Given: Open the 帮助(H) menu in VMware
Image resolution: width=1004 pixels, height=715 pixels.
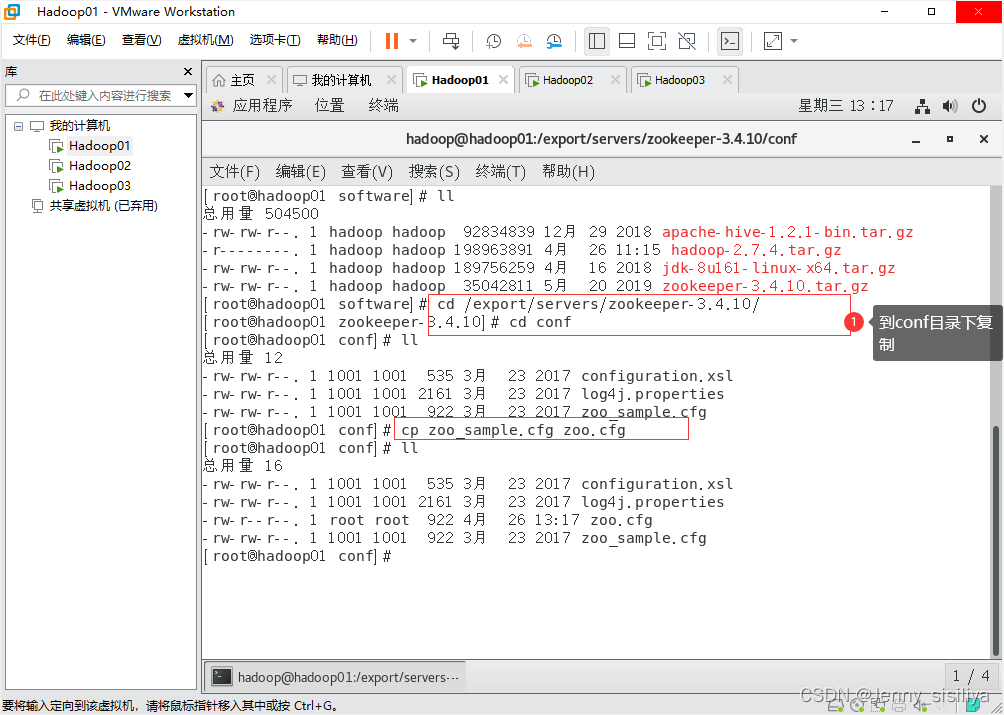Looking at the screenshot, I should (337, 40).
